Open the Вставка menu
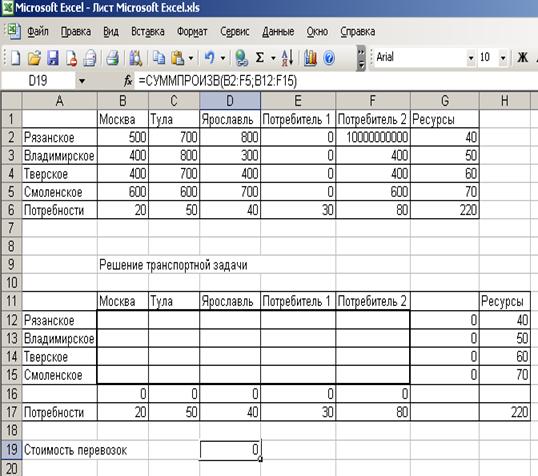The image size is (538, 476). click(148, 32)
